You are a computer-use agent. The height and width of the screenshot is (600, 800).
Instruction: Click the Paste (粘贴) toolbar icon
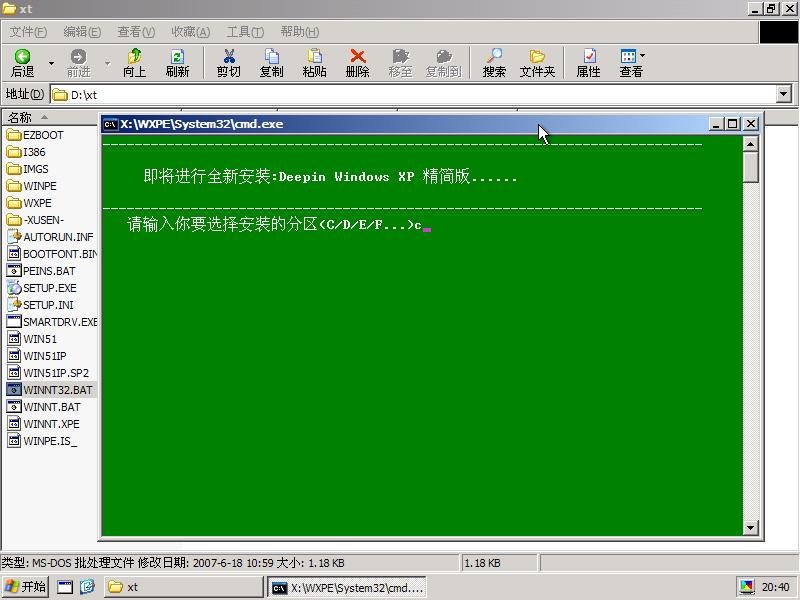(x=315, y=56)
